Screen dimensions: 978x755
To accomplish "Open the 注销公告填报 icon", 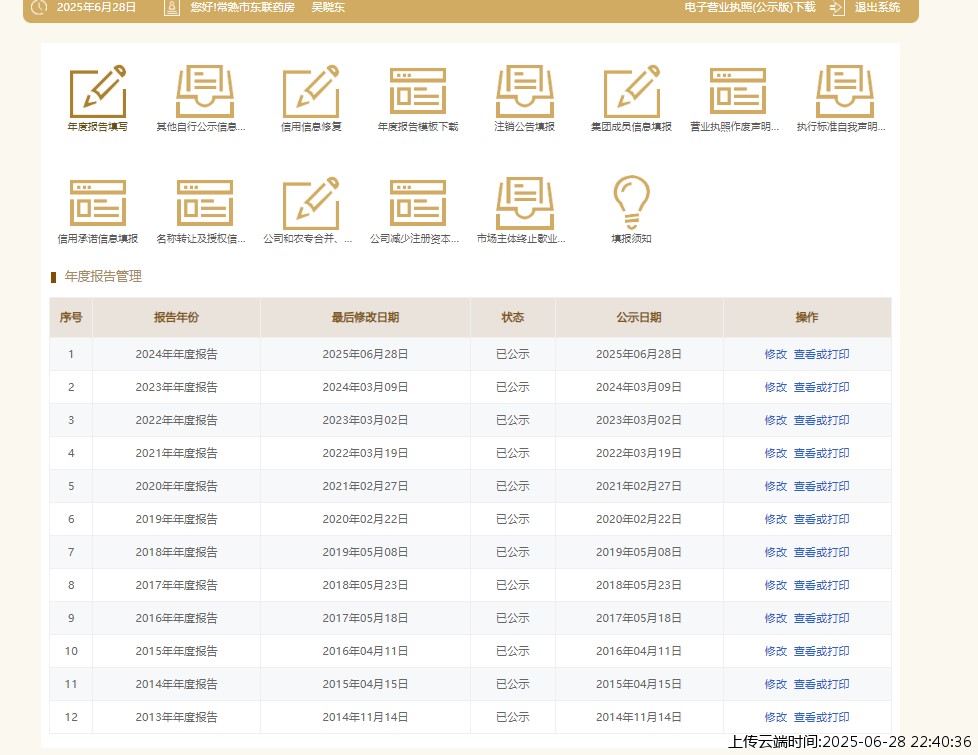I will click(525, 92).
